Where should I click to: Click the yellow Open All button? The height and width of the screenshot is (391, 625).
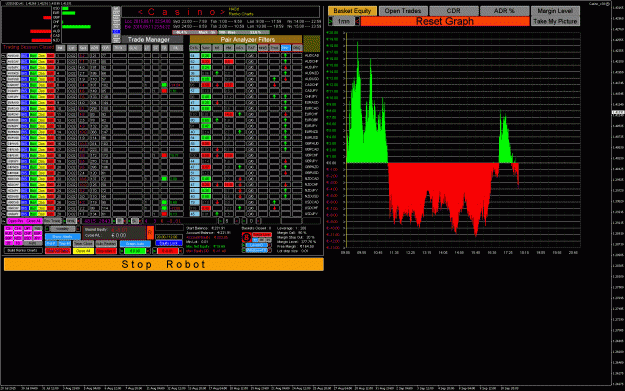pyautogui.click(x=83, y=251)
